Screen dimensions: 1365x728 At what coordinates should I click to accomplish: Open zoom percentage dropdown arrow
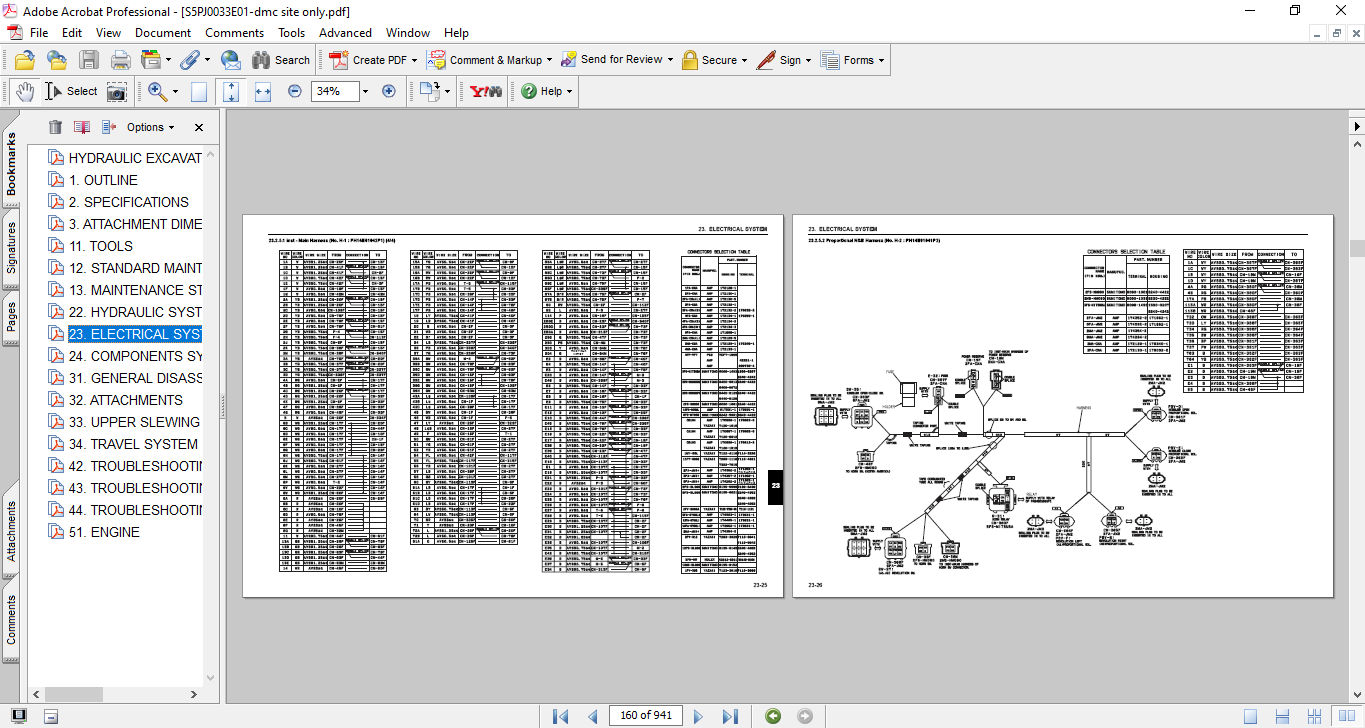point(365,91)
